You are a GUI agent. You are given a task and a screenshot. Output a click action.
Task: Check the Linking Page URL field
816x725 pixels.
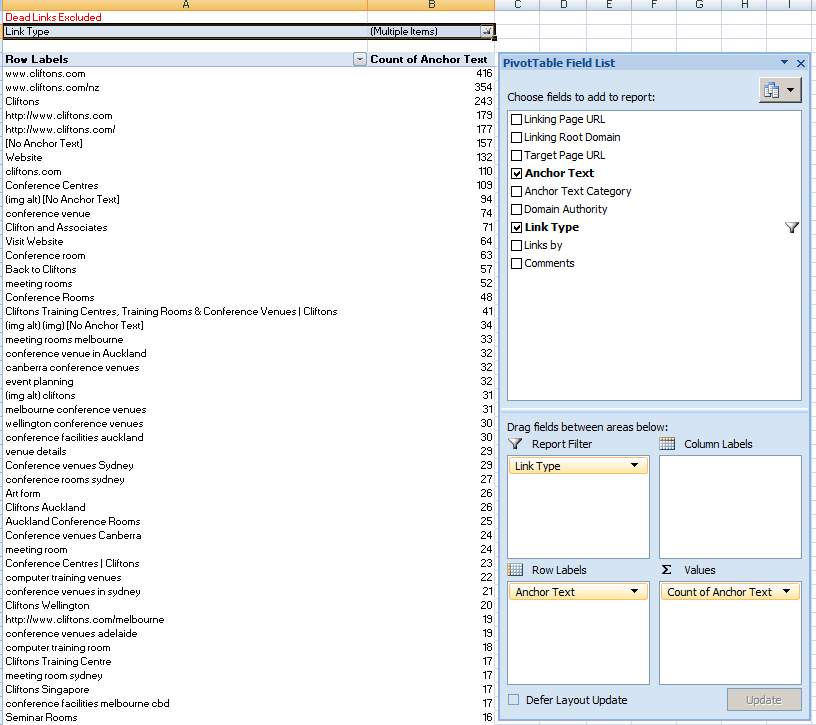(x=516, y=120)
